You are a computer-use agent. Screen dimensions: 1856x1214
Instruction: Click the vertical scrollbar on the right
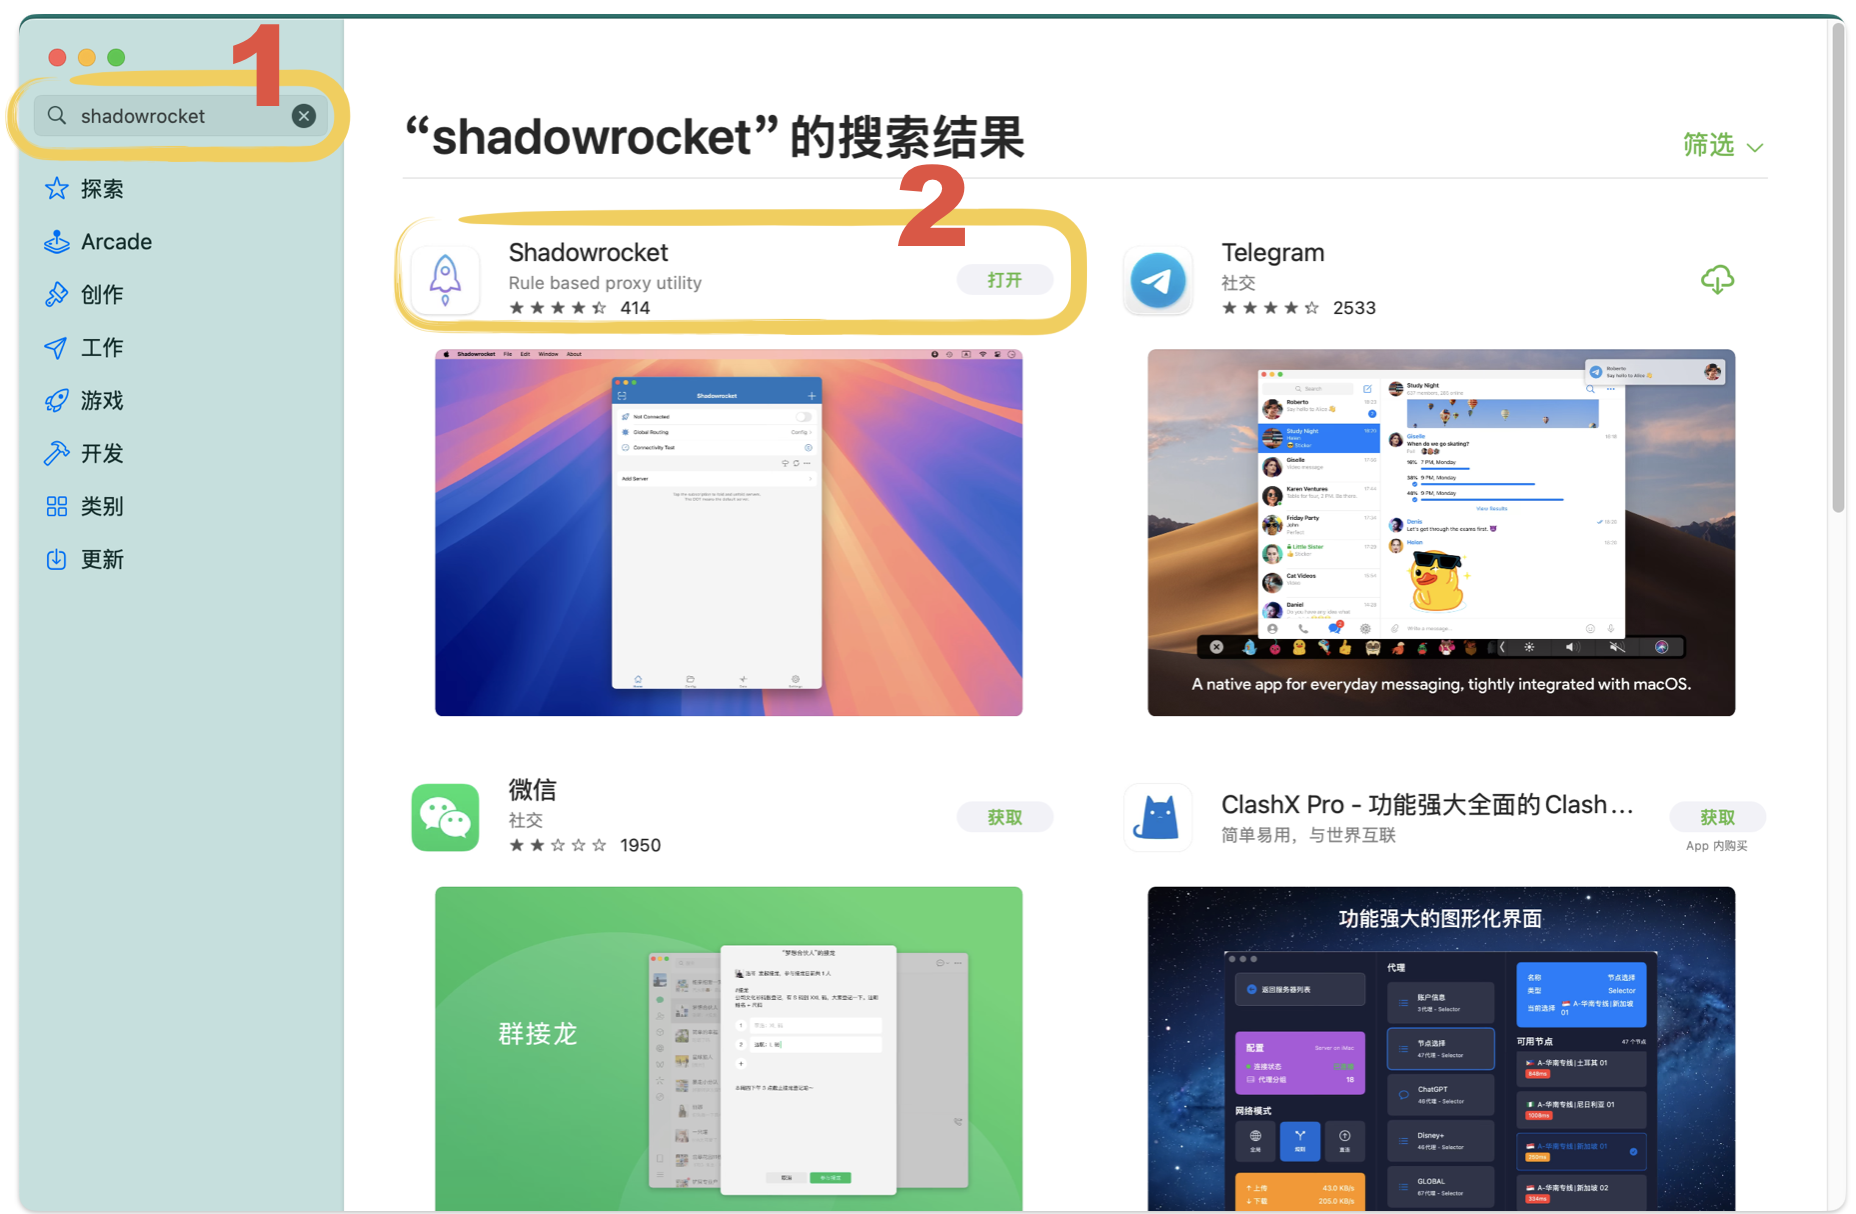1838,268
